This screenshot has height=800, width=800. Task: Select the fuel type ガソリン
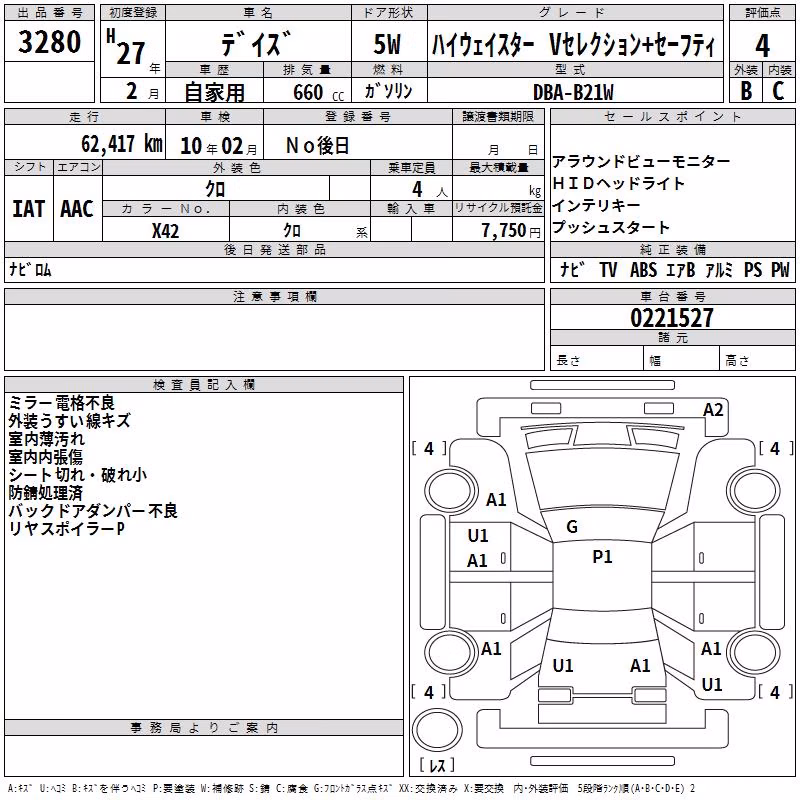388,91
